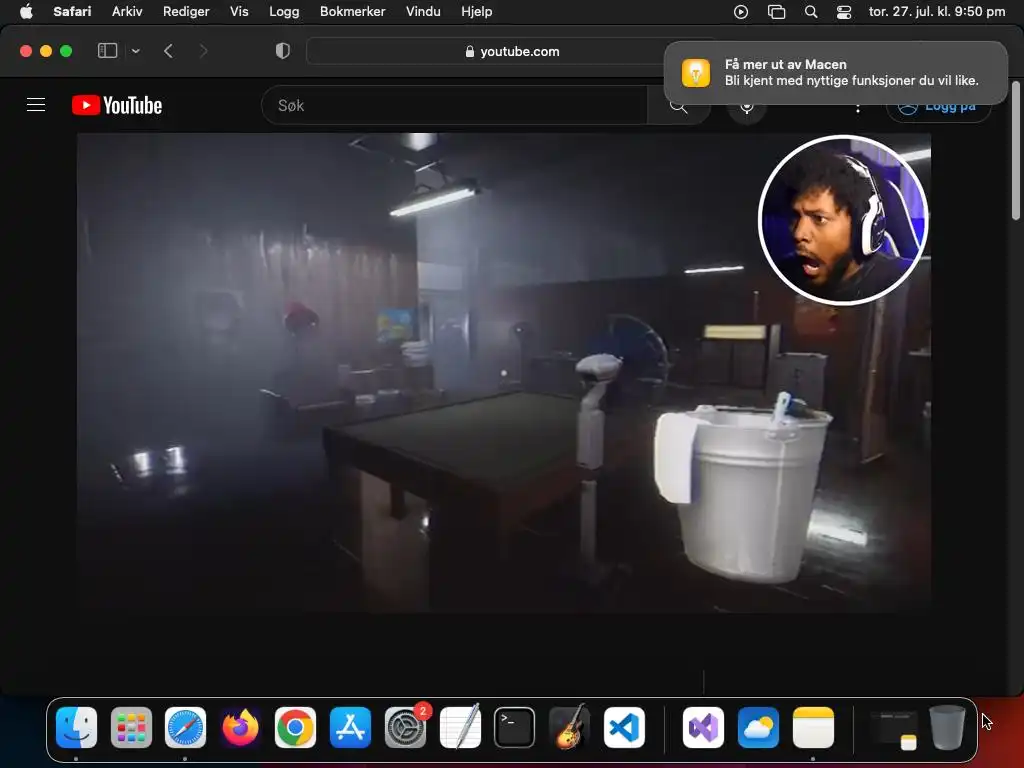This screenshot has width=1024, height=768.
Task: Open the Rediger menu
Action: click(x=186, y=11)
